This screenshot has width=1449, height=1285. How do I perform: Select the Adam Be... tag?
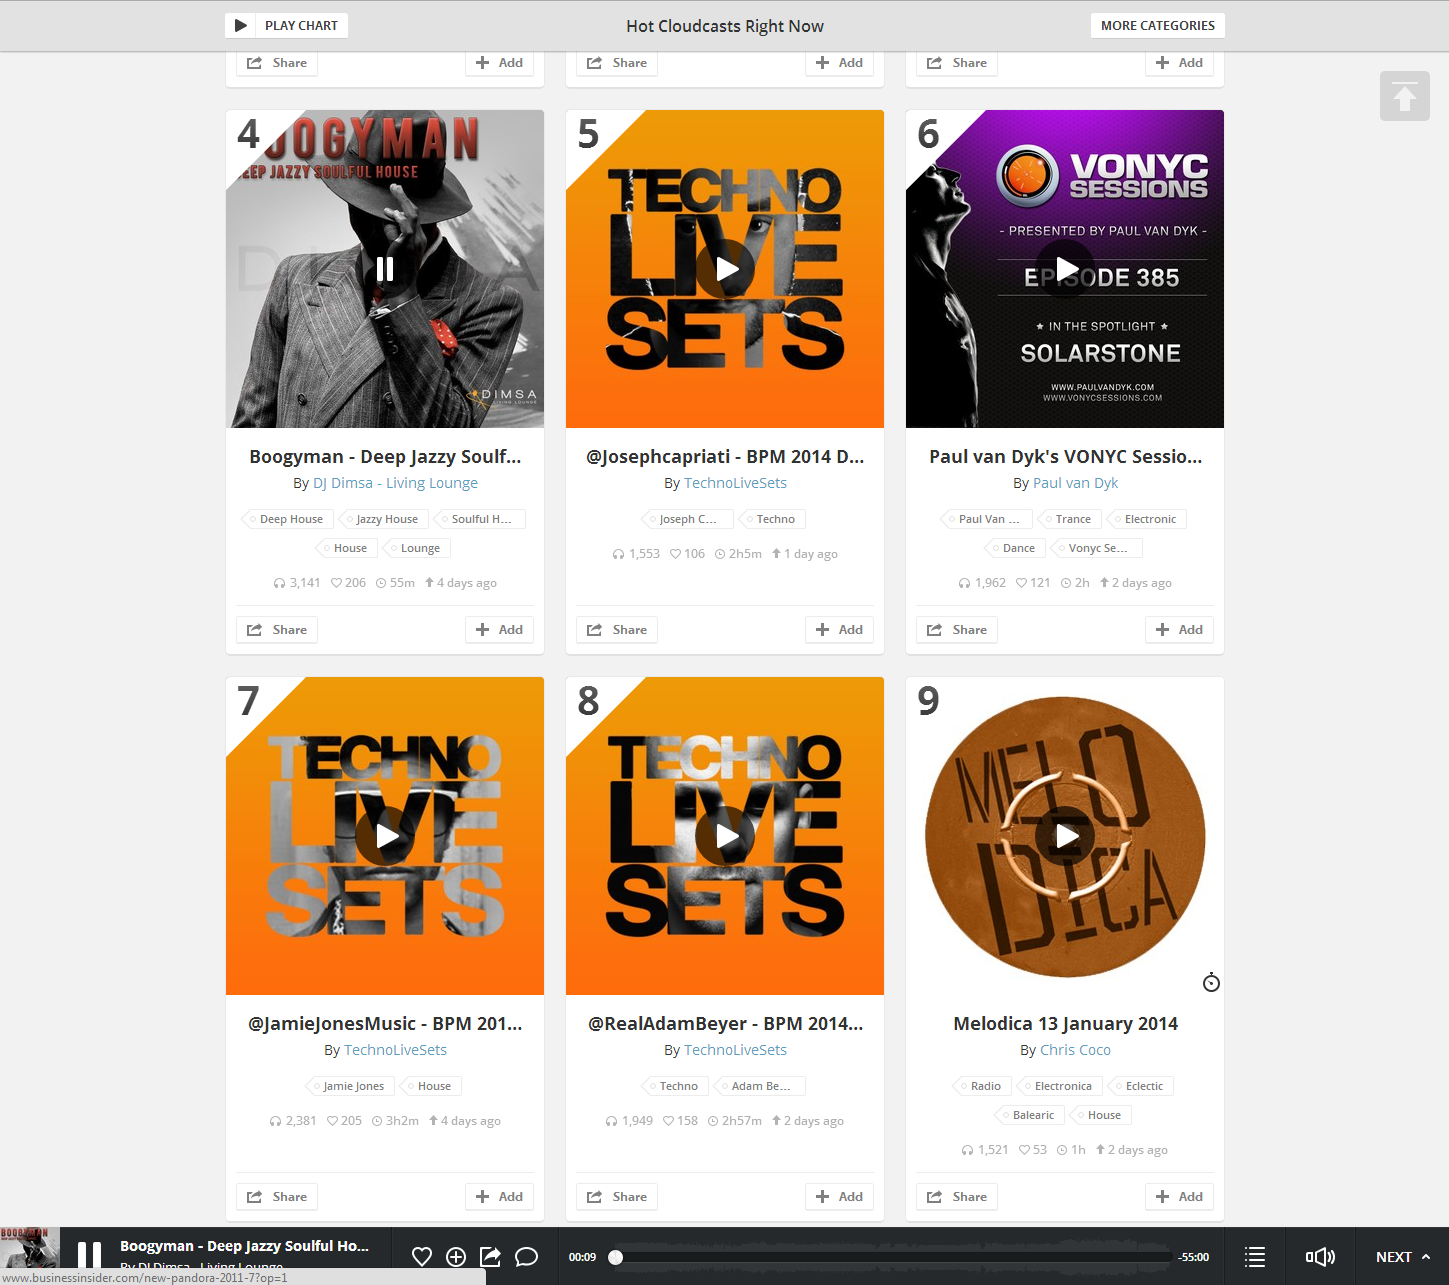(x=759, y=1086)
